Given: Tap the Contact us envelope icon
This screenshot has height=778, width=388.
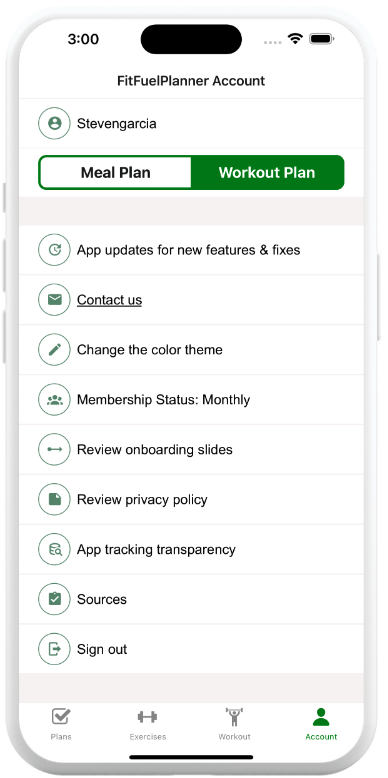Looking at the screenshot, I should [55, 300].
